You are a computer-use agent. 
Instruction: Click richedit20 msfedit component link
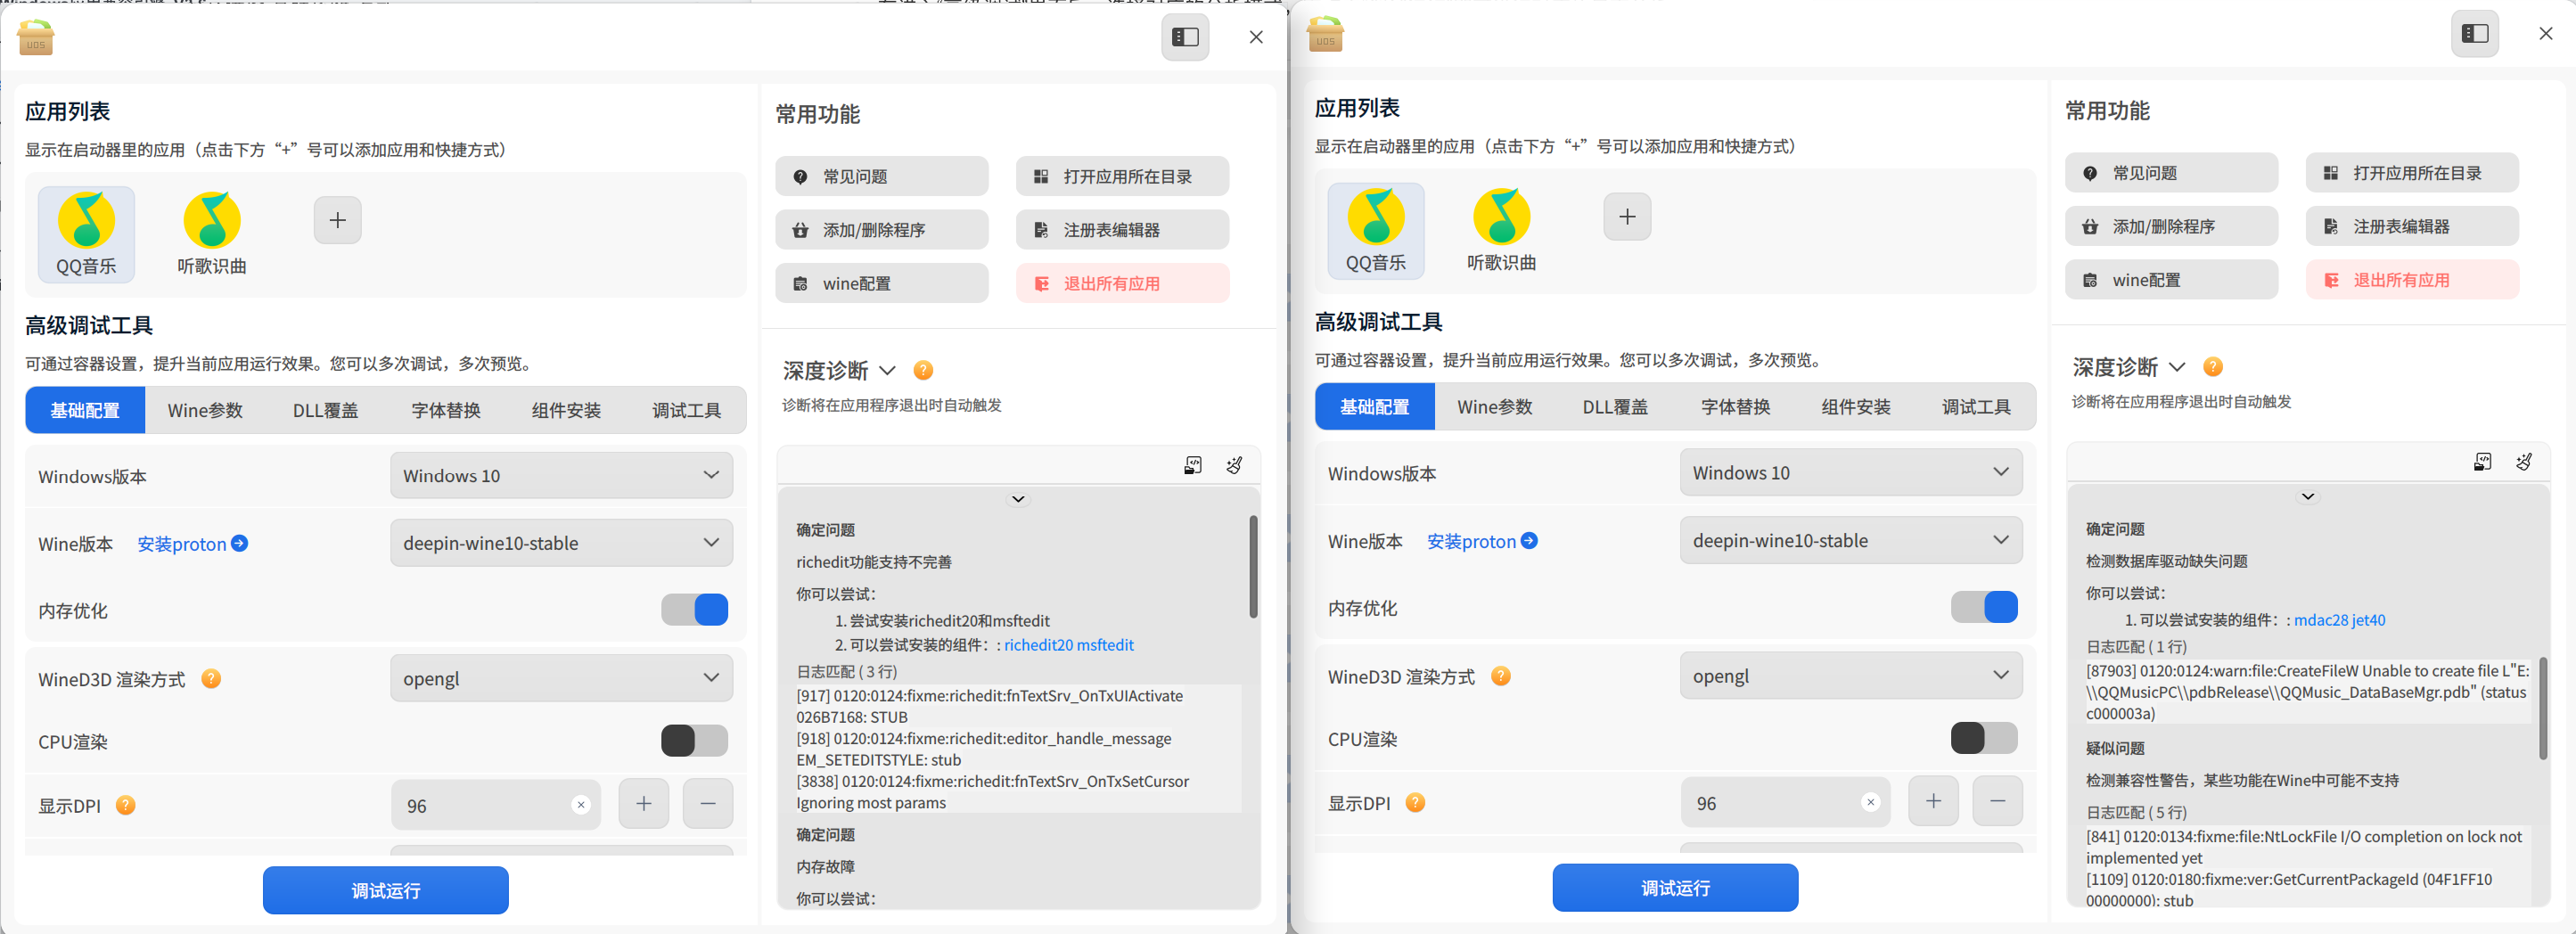(x=1069, y=645)
